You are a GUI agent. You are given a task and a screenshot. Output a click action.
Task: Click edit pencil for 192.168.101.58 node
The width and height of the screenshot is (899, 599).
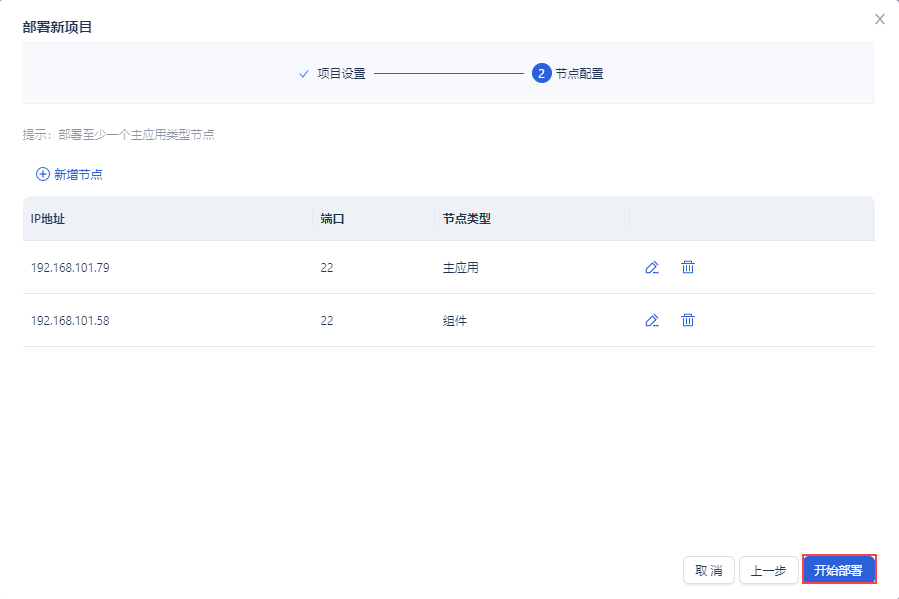652,320
